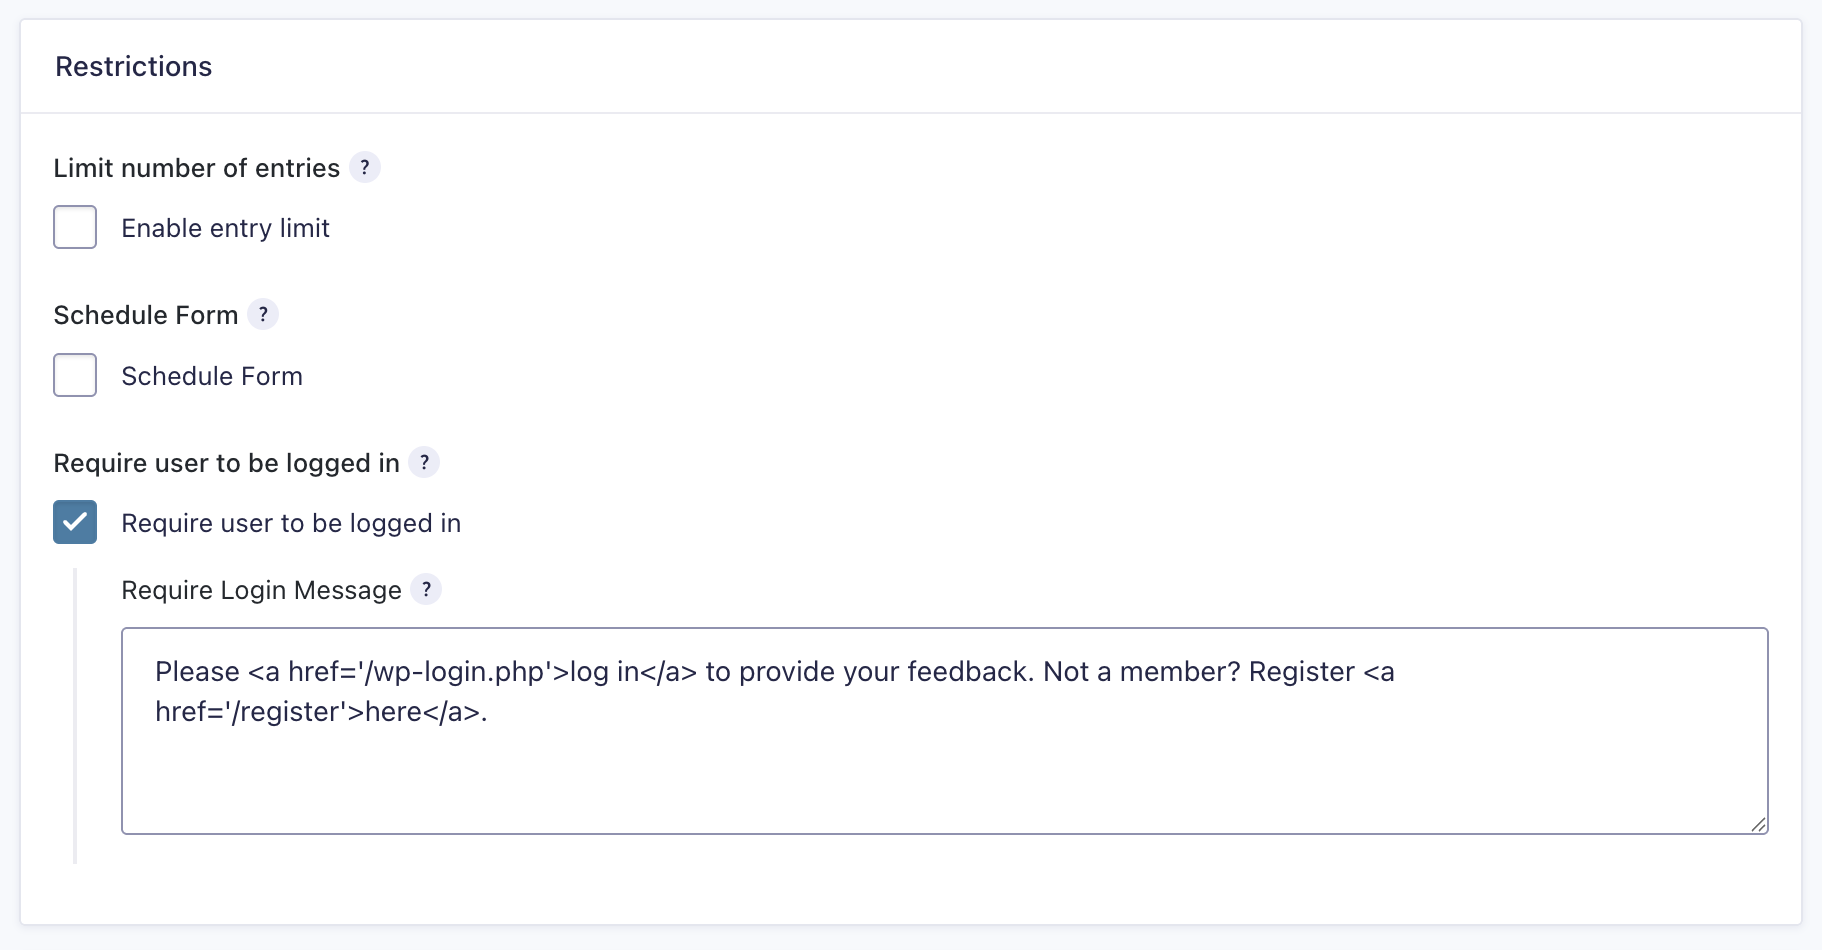Toggle Schedule Form scheduling on
The image size is (1822, 950).
coord(75,375)
